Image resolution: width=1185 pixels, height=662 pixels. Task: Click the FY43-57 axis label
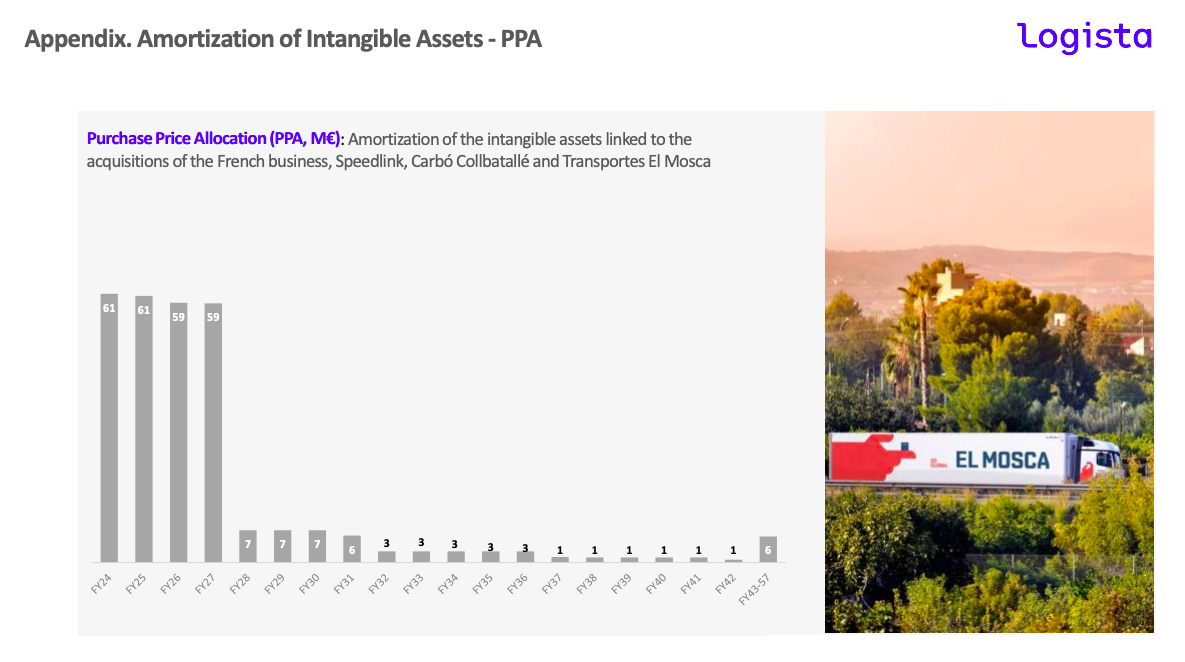753,589
